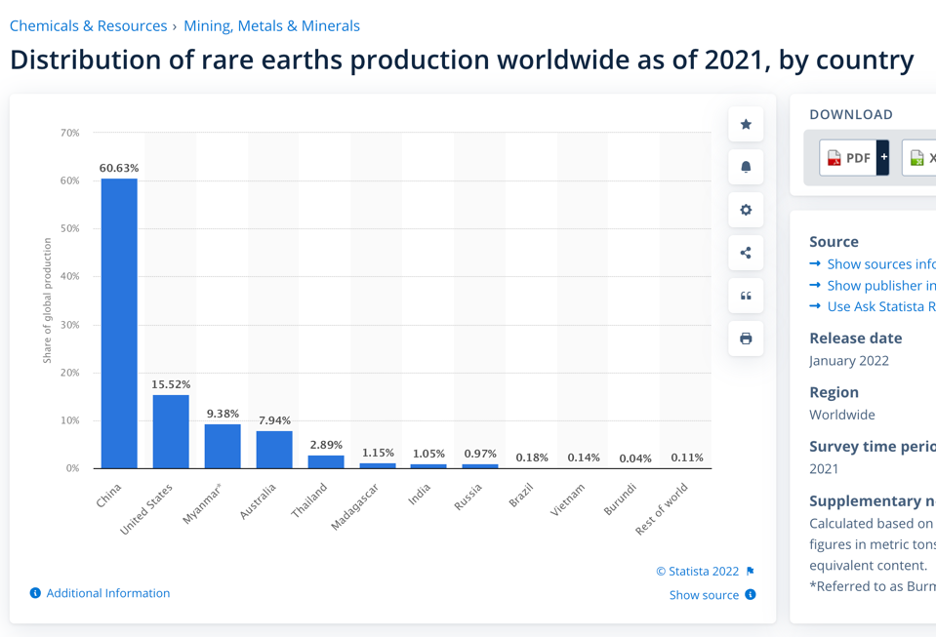Download the statistic as Excel file
Image resolution: width=936 pixels, height=638 pixels.
point(920,158)
